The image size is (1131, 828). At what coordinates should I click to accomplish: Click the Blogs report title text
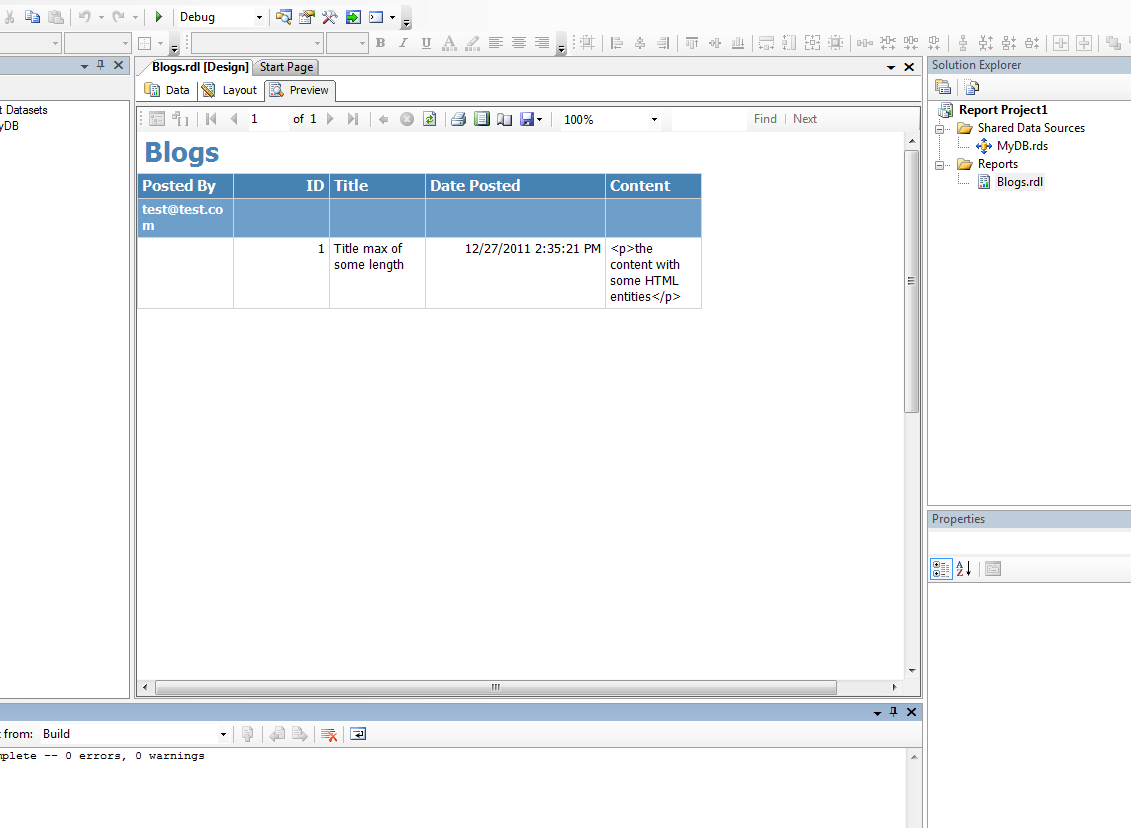182,153
